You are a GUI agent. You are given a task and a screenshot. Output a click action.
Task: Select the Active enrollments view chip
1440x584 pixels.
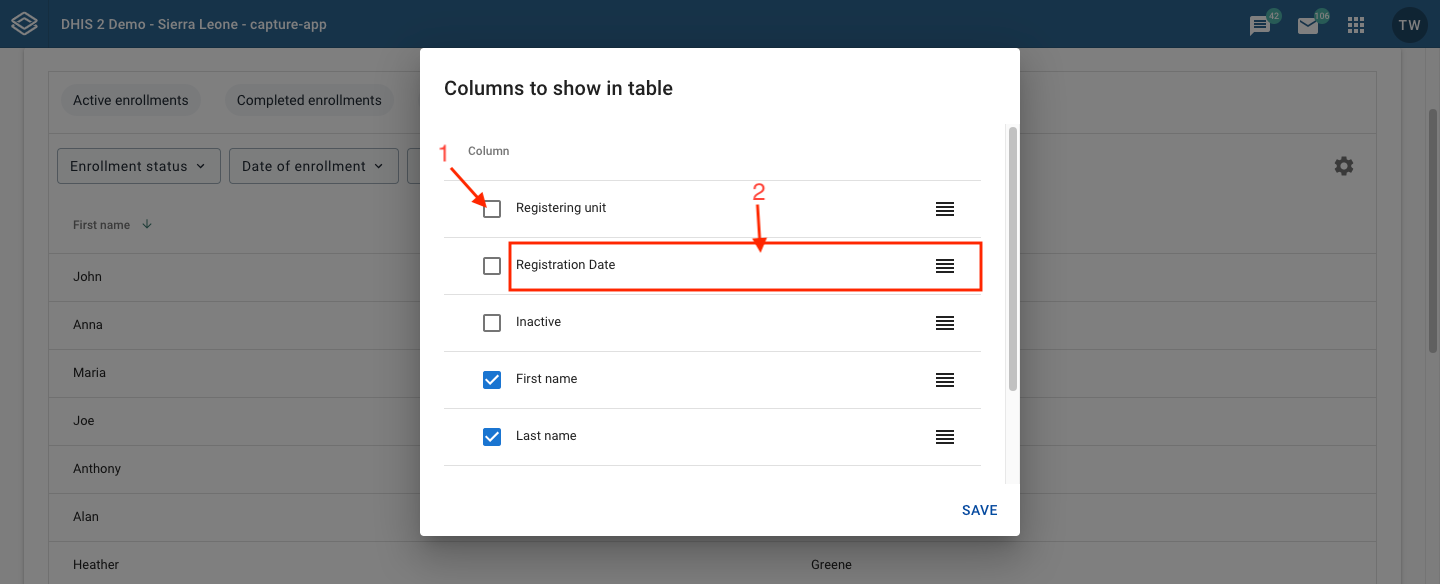click(131, 100)
